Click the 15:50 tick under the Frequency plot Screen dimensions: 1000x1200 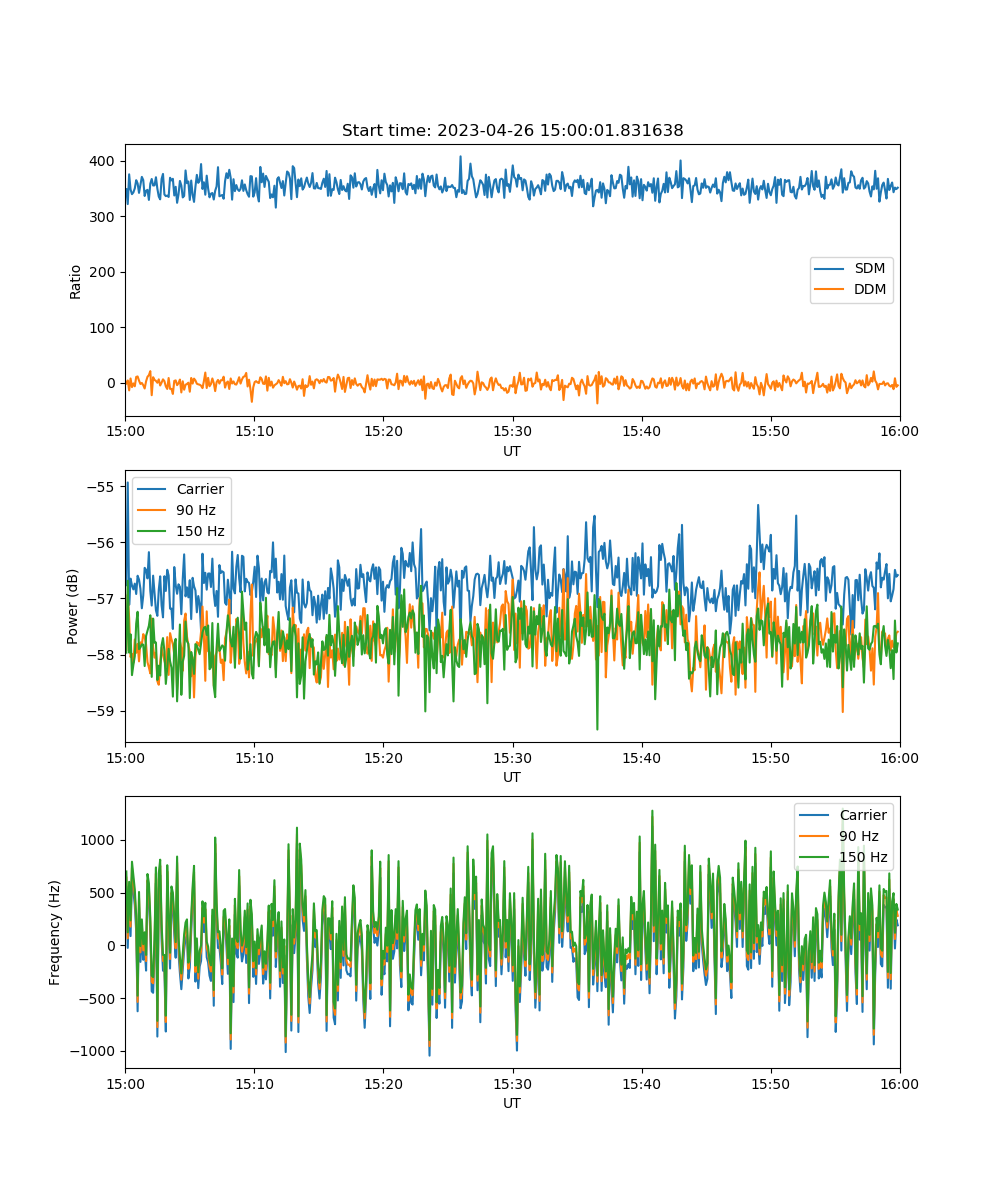click(771, 1083)
